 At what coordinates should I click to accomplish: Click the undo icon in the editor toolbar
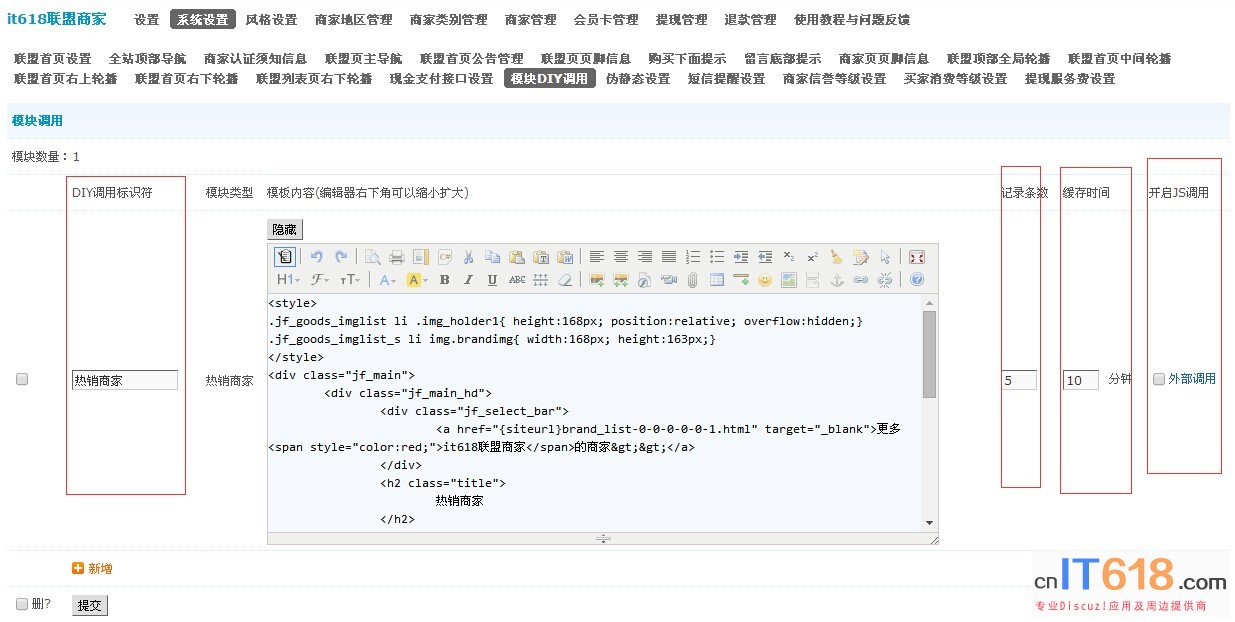317,256
